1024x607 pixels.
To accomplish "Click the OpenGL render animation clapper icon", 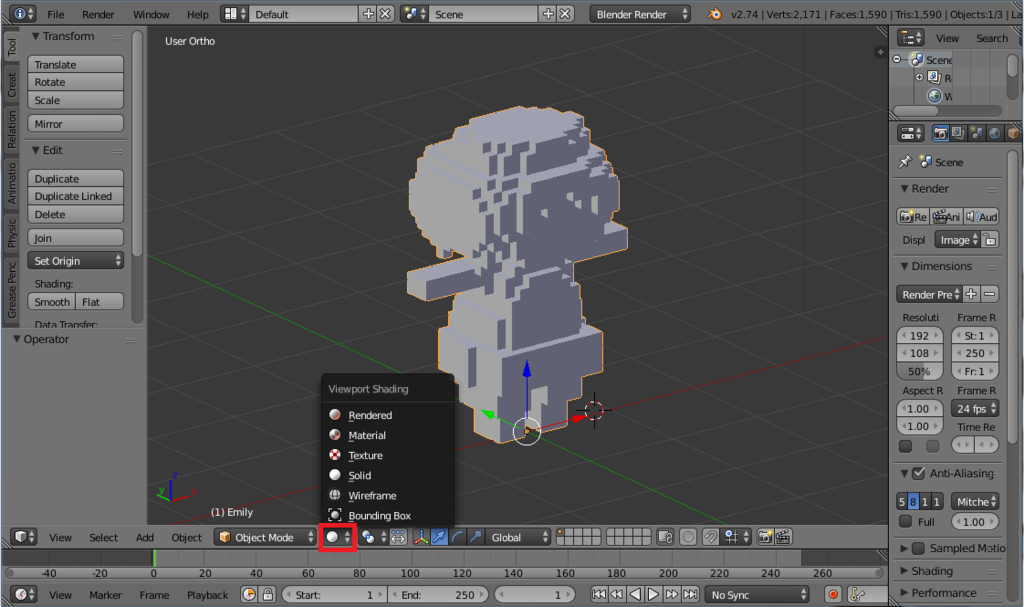I will pyautogui.click(x=783, y=537).
